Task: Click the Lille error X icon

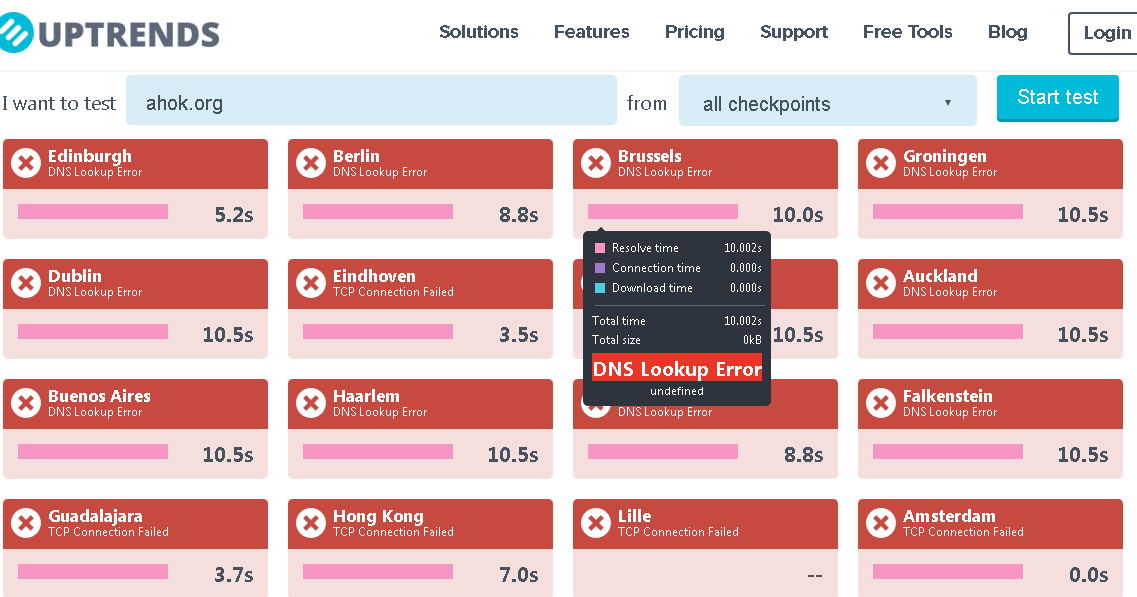Action: click(x=595, y=522)
